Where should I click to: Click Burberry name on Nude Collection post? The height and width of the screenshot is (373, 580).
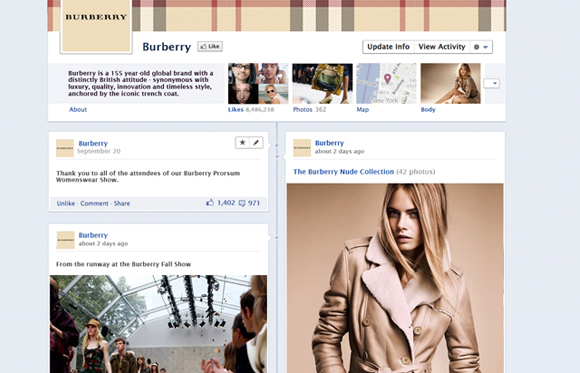click(x=329, y=143)
